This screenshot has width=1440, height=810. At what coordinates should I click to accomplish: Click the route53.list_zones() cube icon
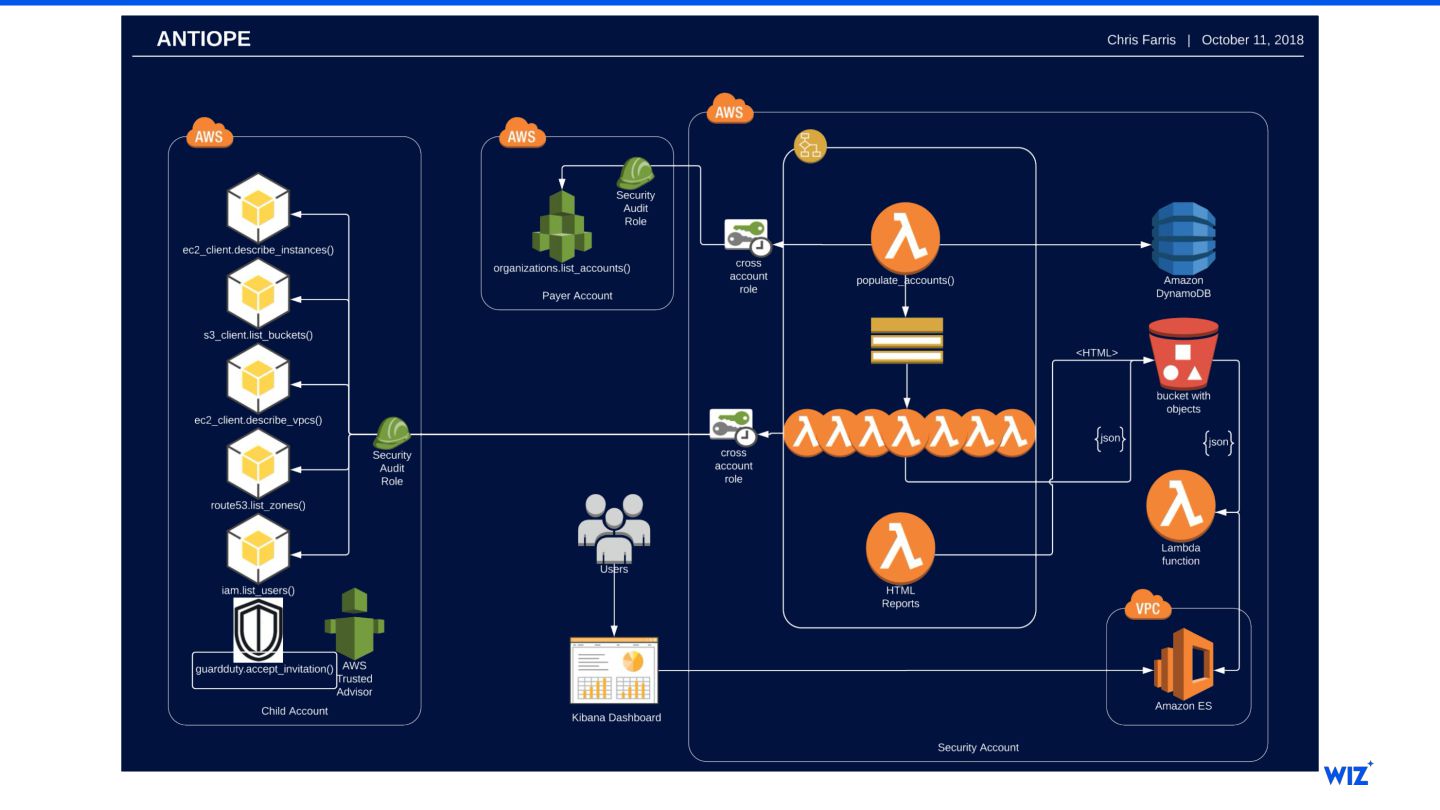click(258, 464)
